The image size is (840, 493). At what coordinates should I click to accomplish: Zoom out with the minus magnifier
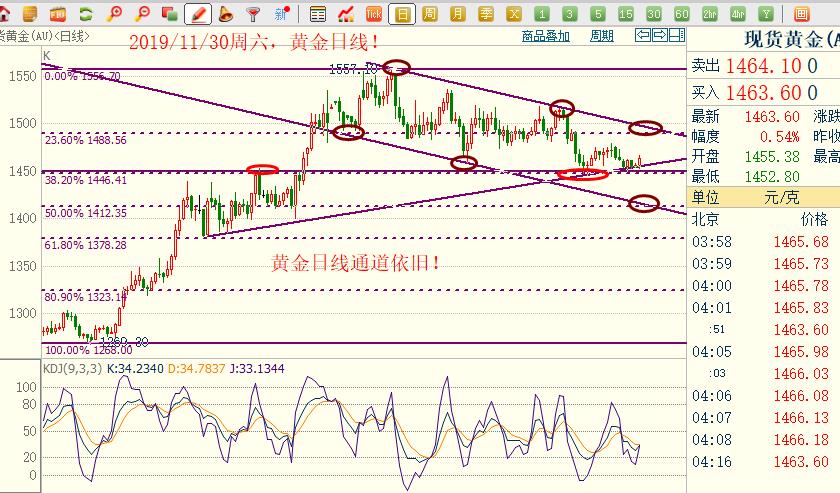[x=142, y=14]
